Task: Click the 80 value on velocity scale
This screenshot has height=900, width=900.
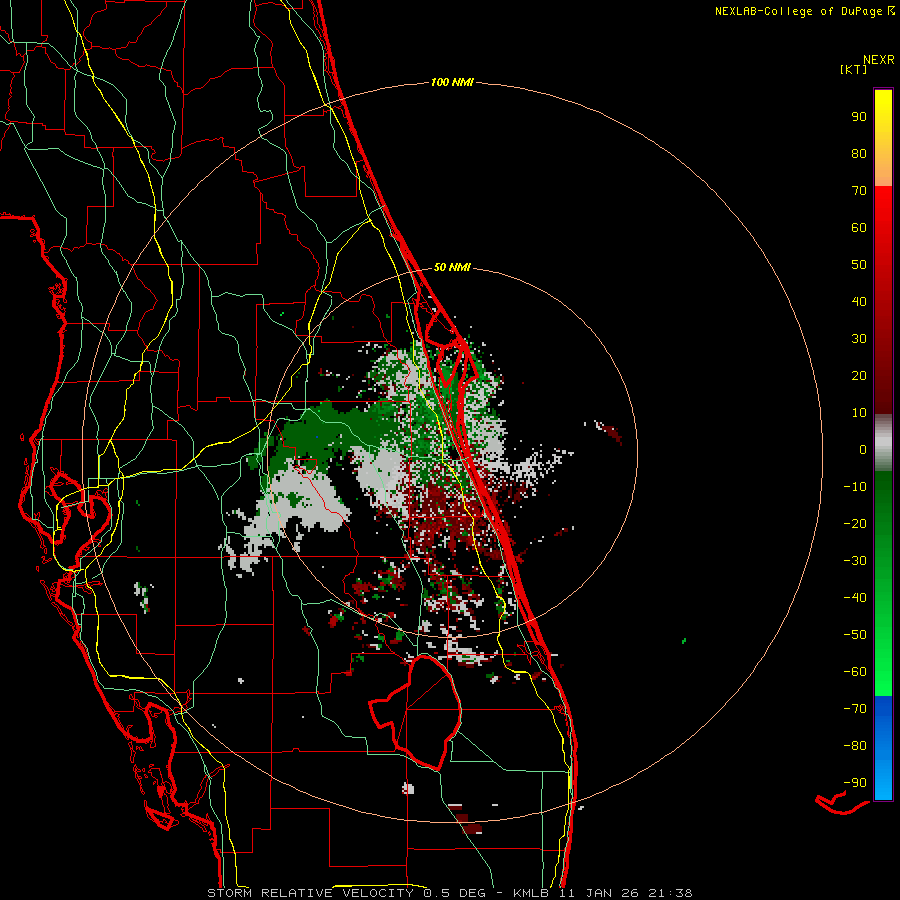Action: tap(859, 154)
